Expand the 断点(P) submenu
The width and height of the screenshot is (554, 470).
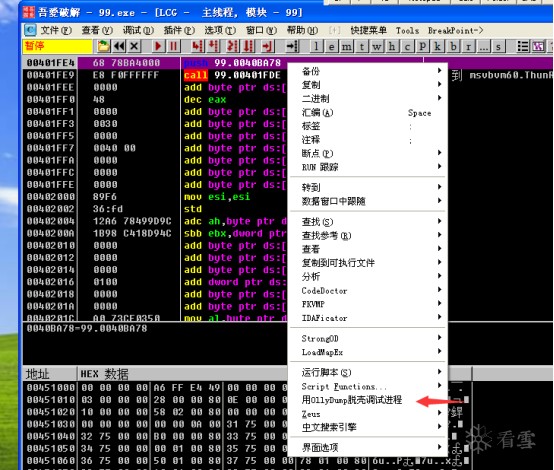(x=367, y=153)
